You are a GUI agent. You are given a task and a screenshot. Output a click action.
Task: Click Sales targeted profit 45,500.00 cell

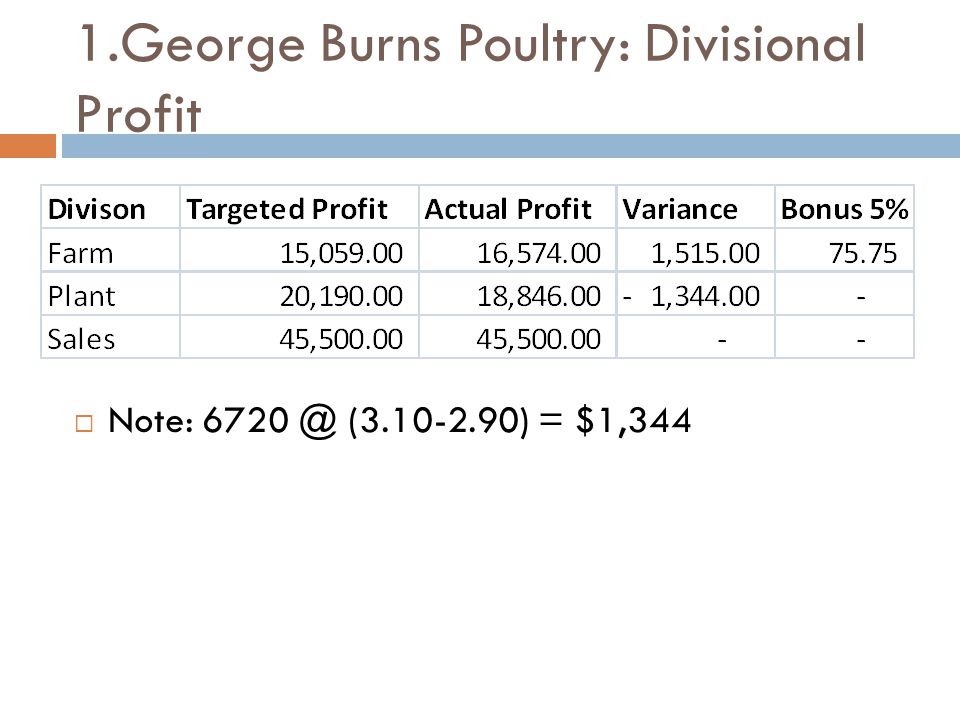299,337
